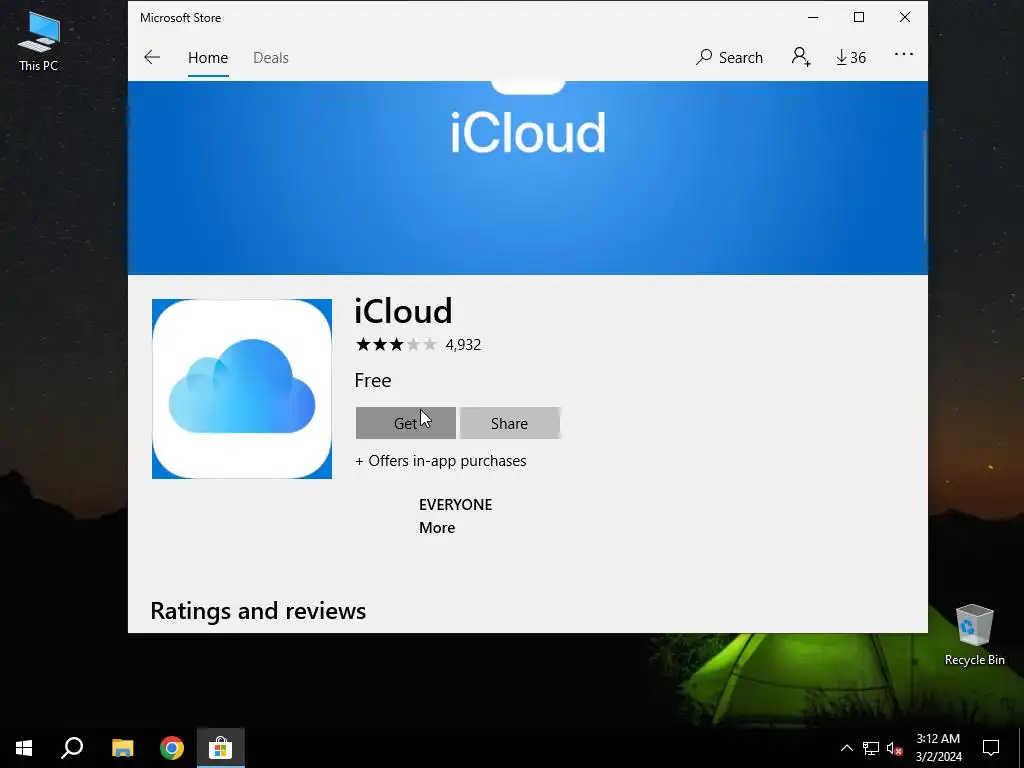Click the Free price label
This screenshot has width=1024, height=768.
click(x=373, y=380)
